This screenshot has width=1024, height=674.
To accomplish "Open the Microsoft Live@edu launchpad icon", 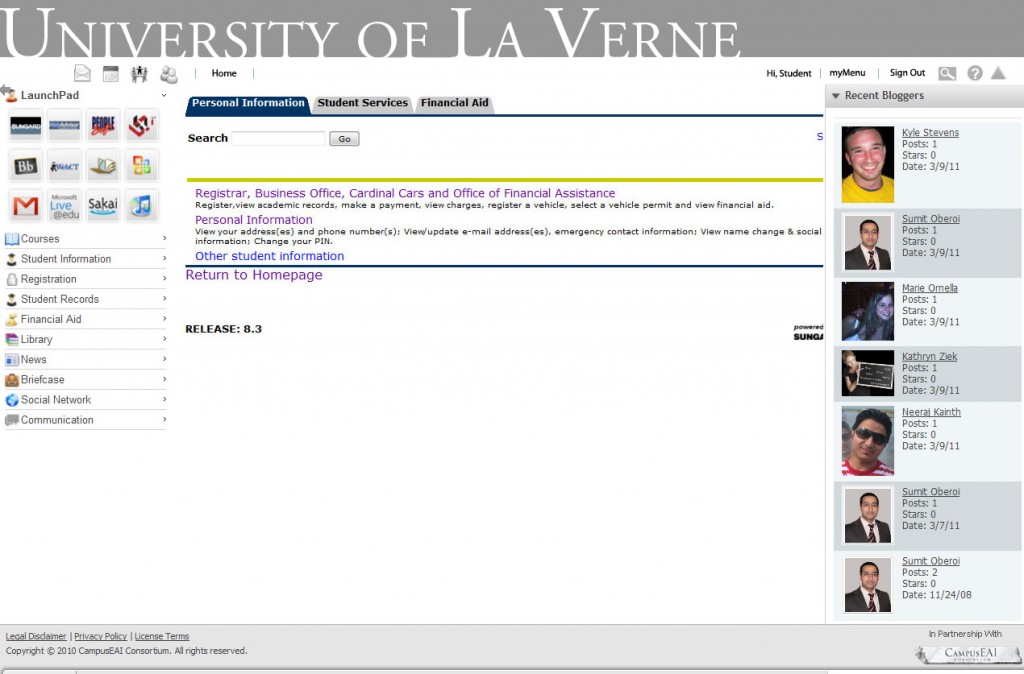I will pos(64,206).
